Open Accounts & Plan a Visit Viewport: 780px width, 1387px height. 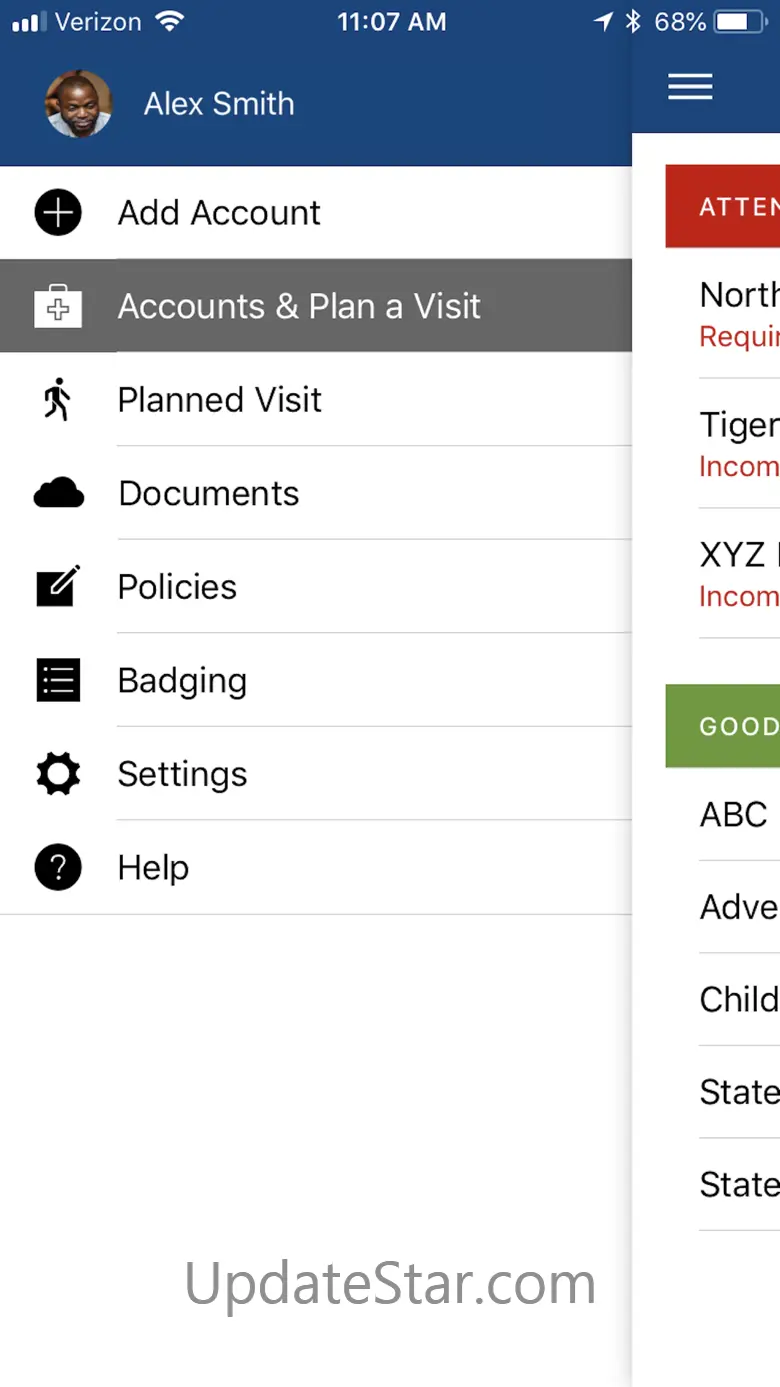[299, 306]
